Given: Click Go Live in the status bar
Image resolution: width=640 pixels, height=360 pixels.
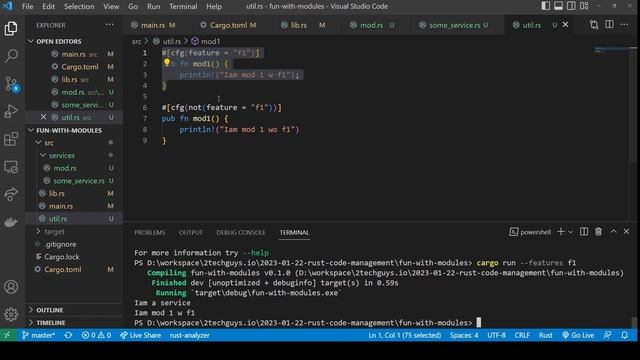Looking at the screenshot, I should click(x=578, y=335).
